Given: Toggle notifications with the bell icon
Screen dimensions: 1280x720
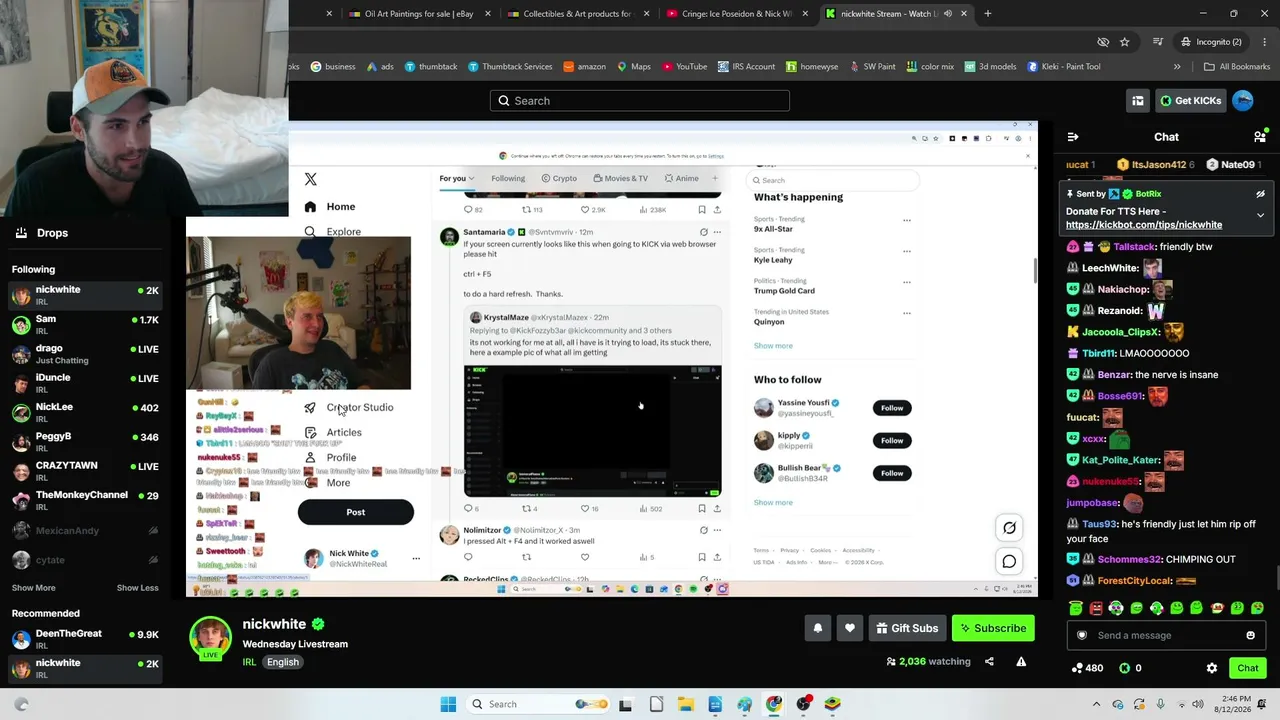Looking at the screenshot, I should 818,628.
